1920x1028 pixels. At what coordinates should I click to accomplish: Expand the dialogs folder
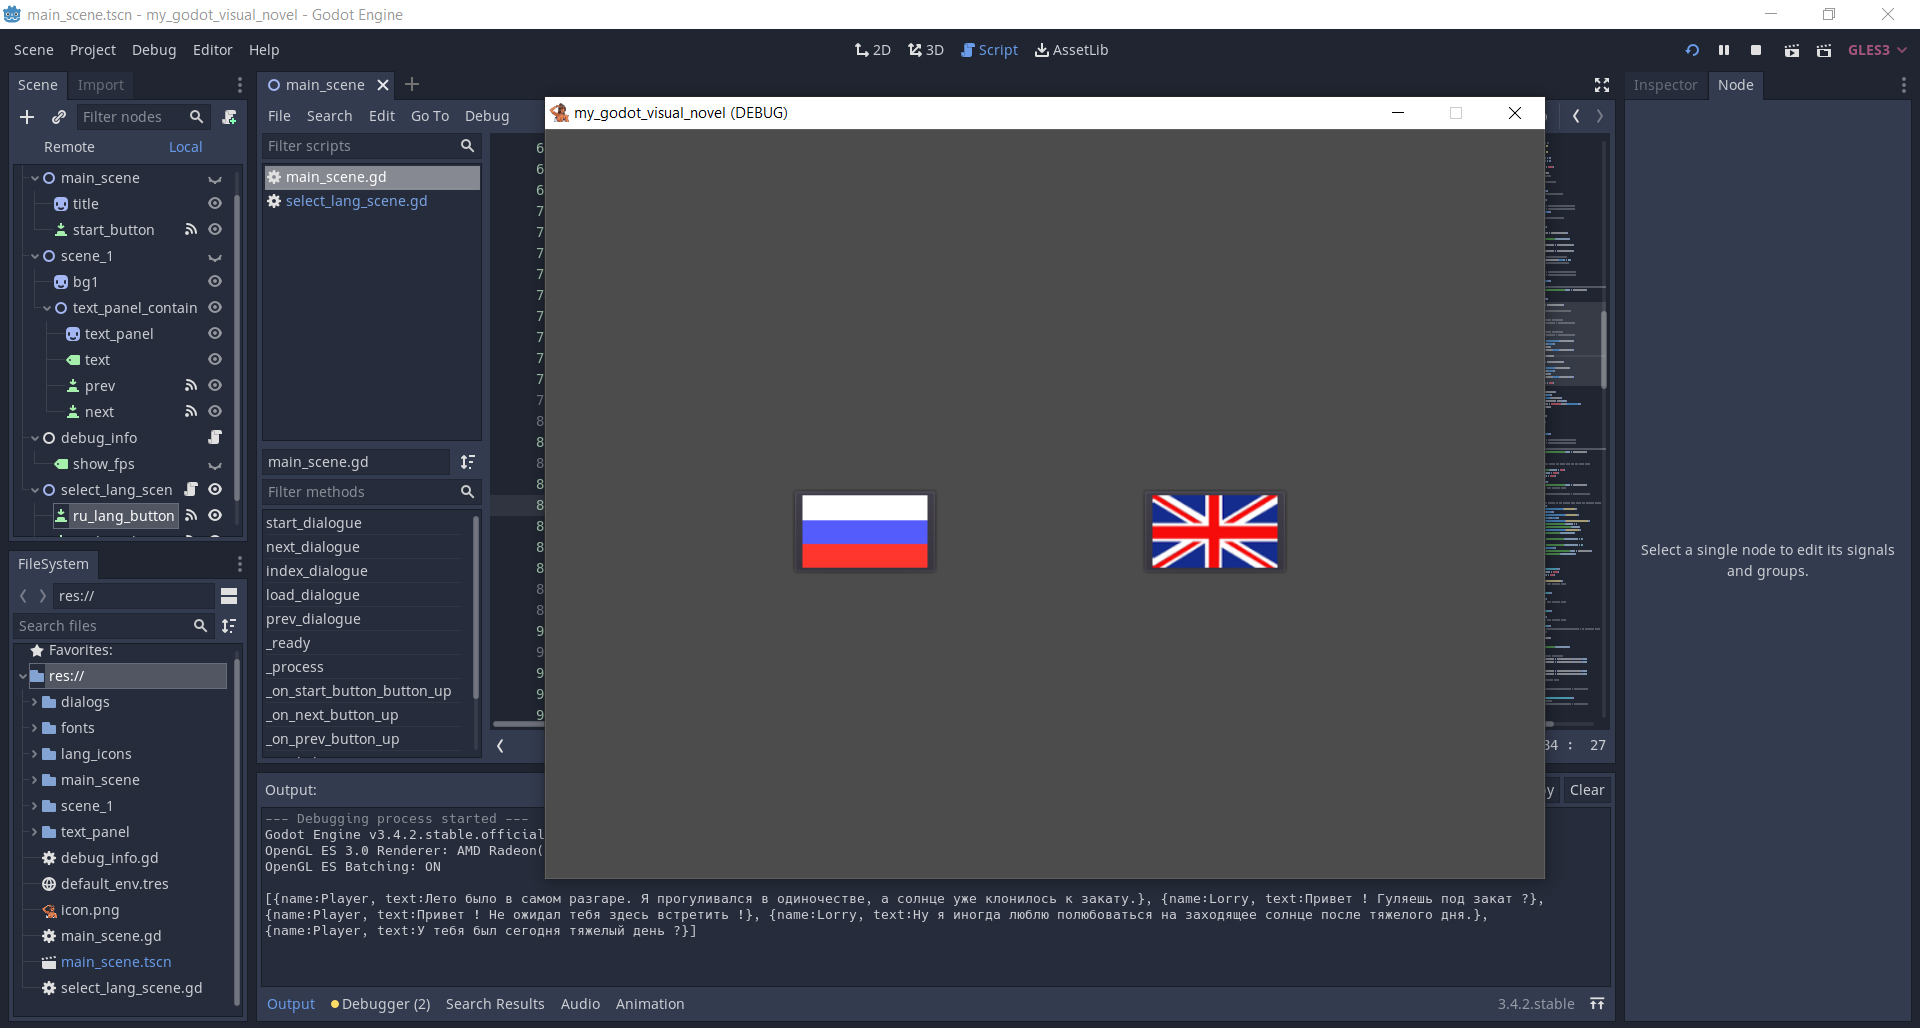coord(34,702)
